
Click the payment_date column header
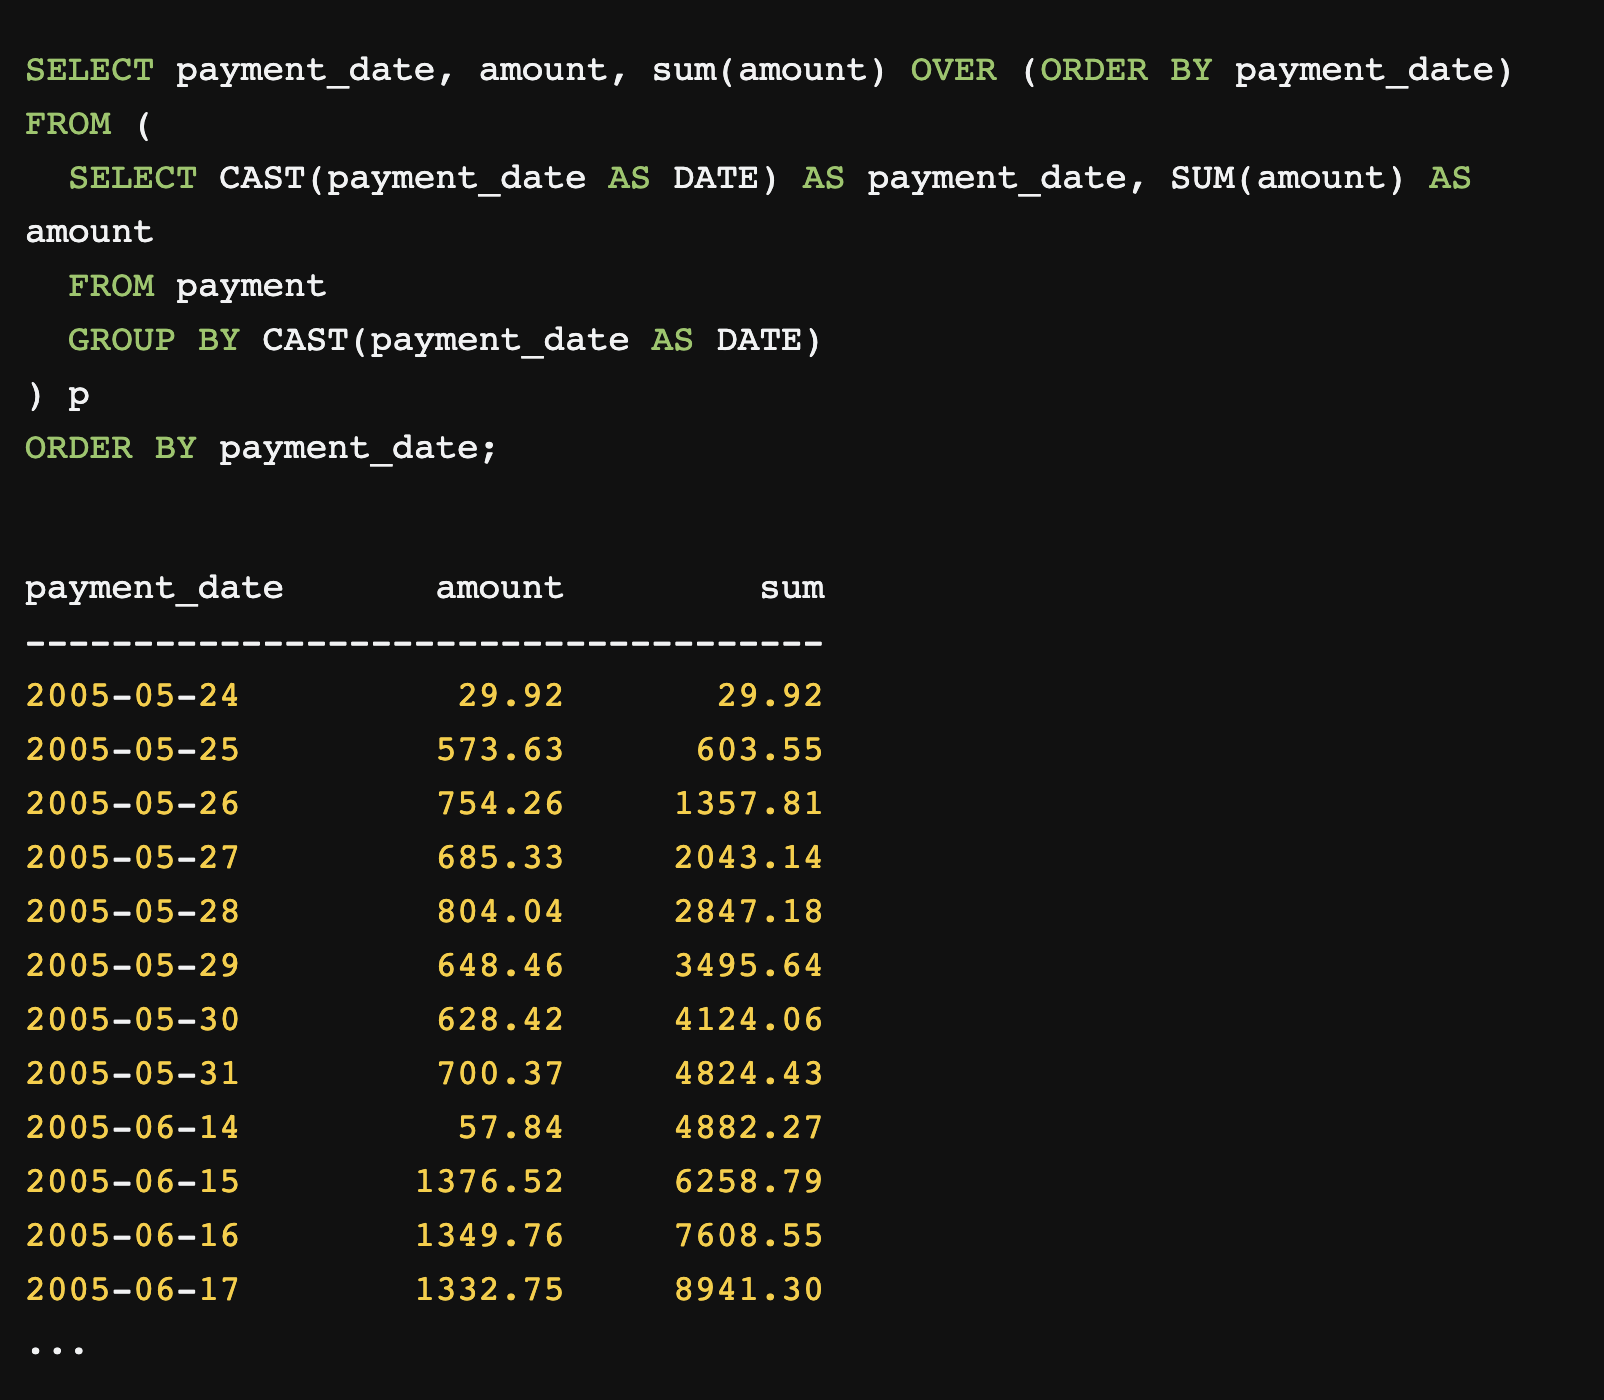pyautogui.click(x=154, y=588)
